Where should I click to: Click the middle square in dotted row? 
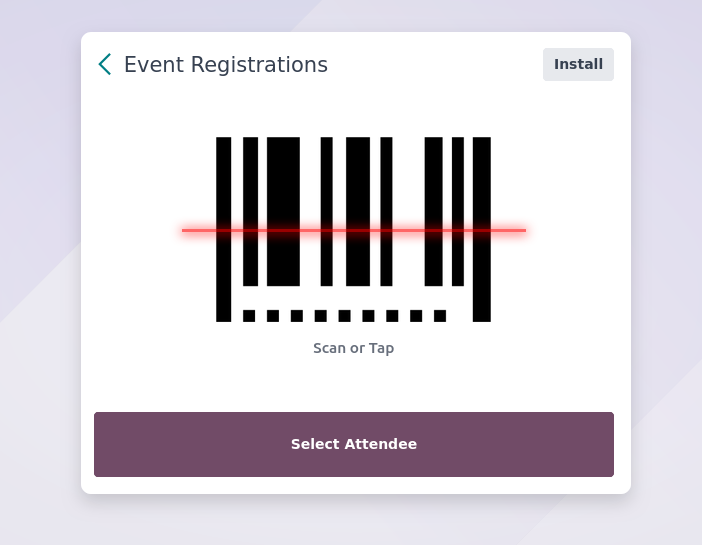[x=344, y=316]
